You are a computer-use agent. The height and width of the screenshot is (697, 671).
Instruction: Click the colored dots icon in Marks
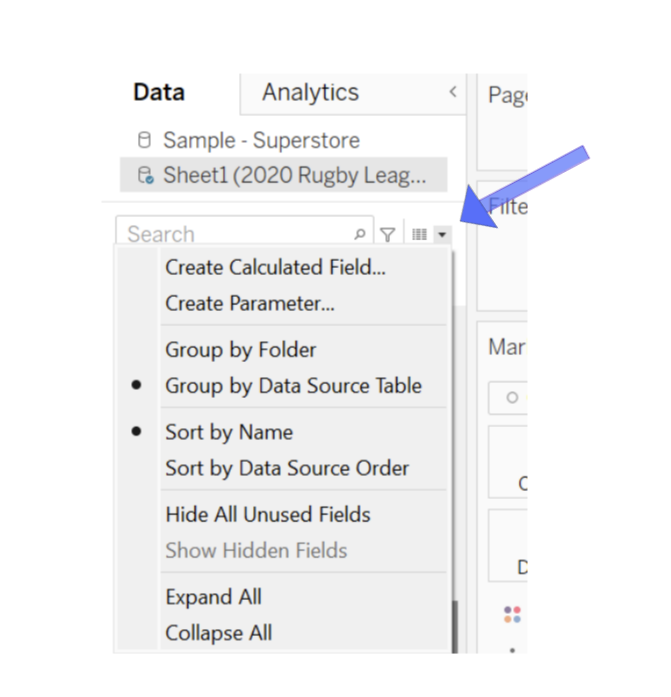tap(512, 614)
